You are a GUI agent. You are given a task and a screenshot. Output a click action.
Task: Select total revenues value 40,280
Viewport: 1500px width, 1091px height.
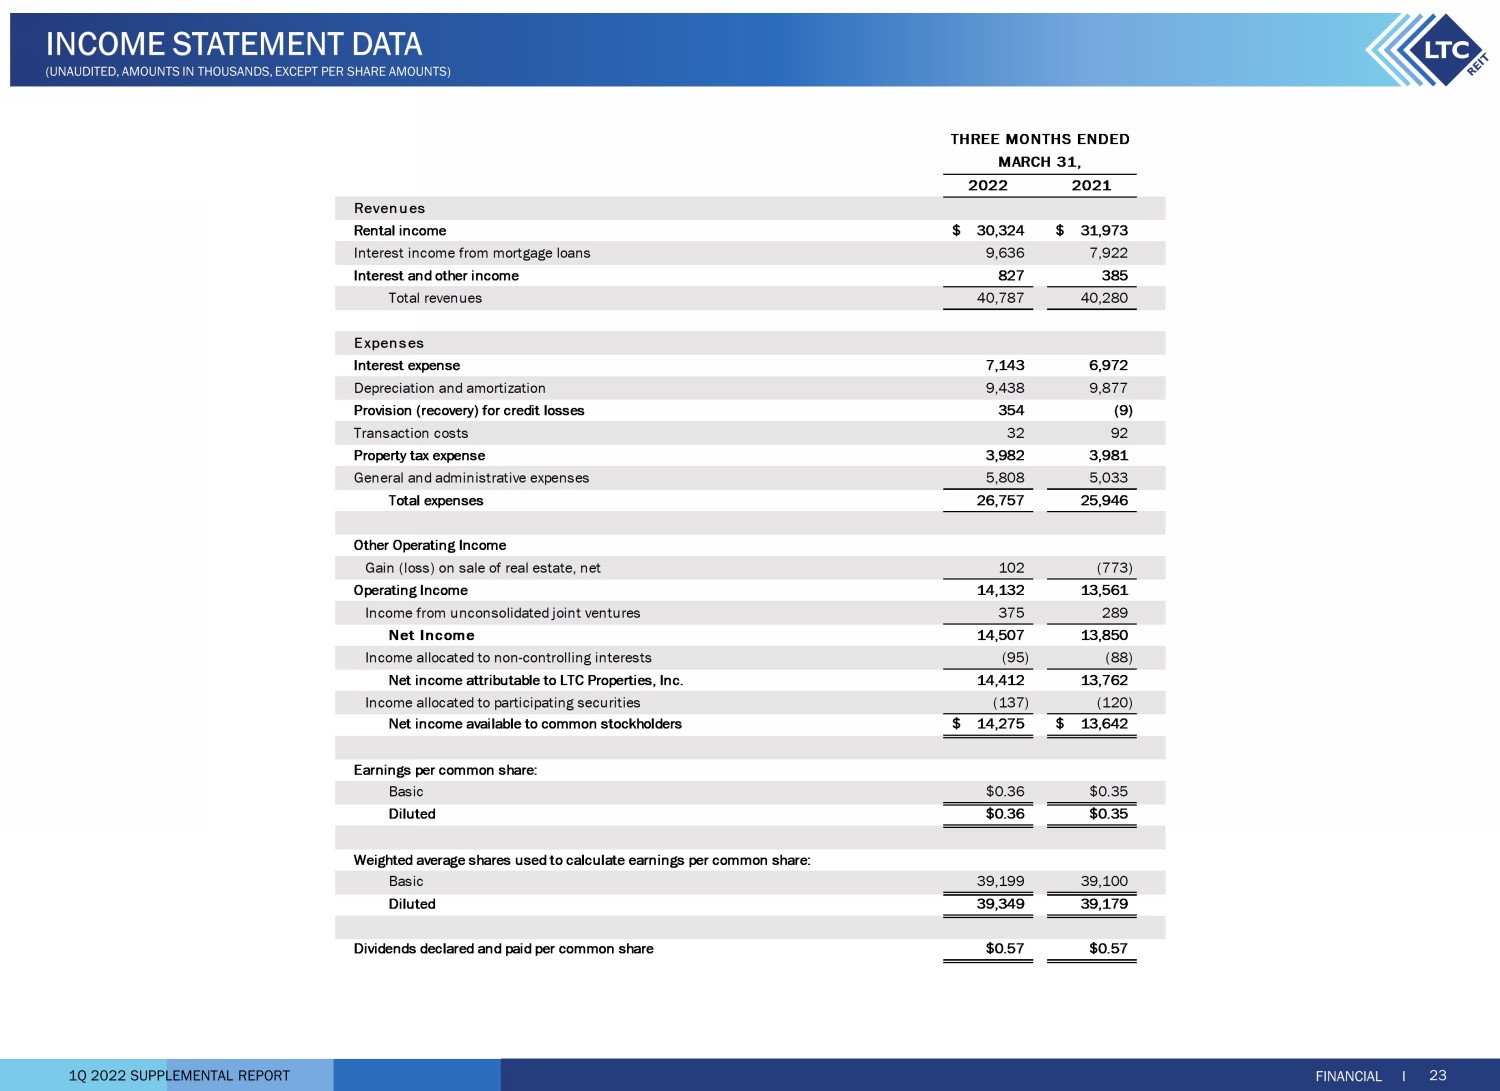point(1104,298)
